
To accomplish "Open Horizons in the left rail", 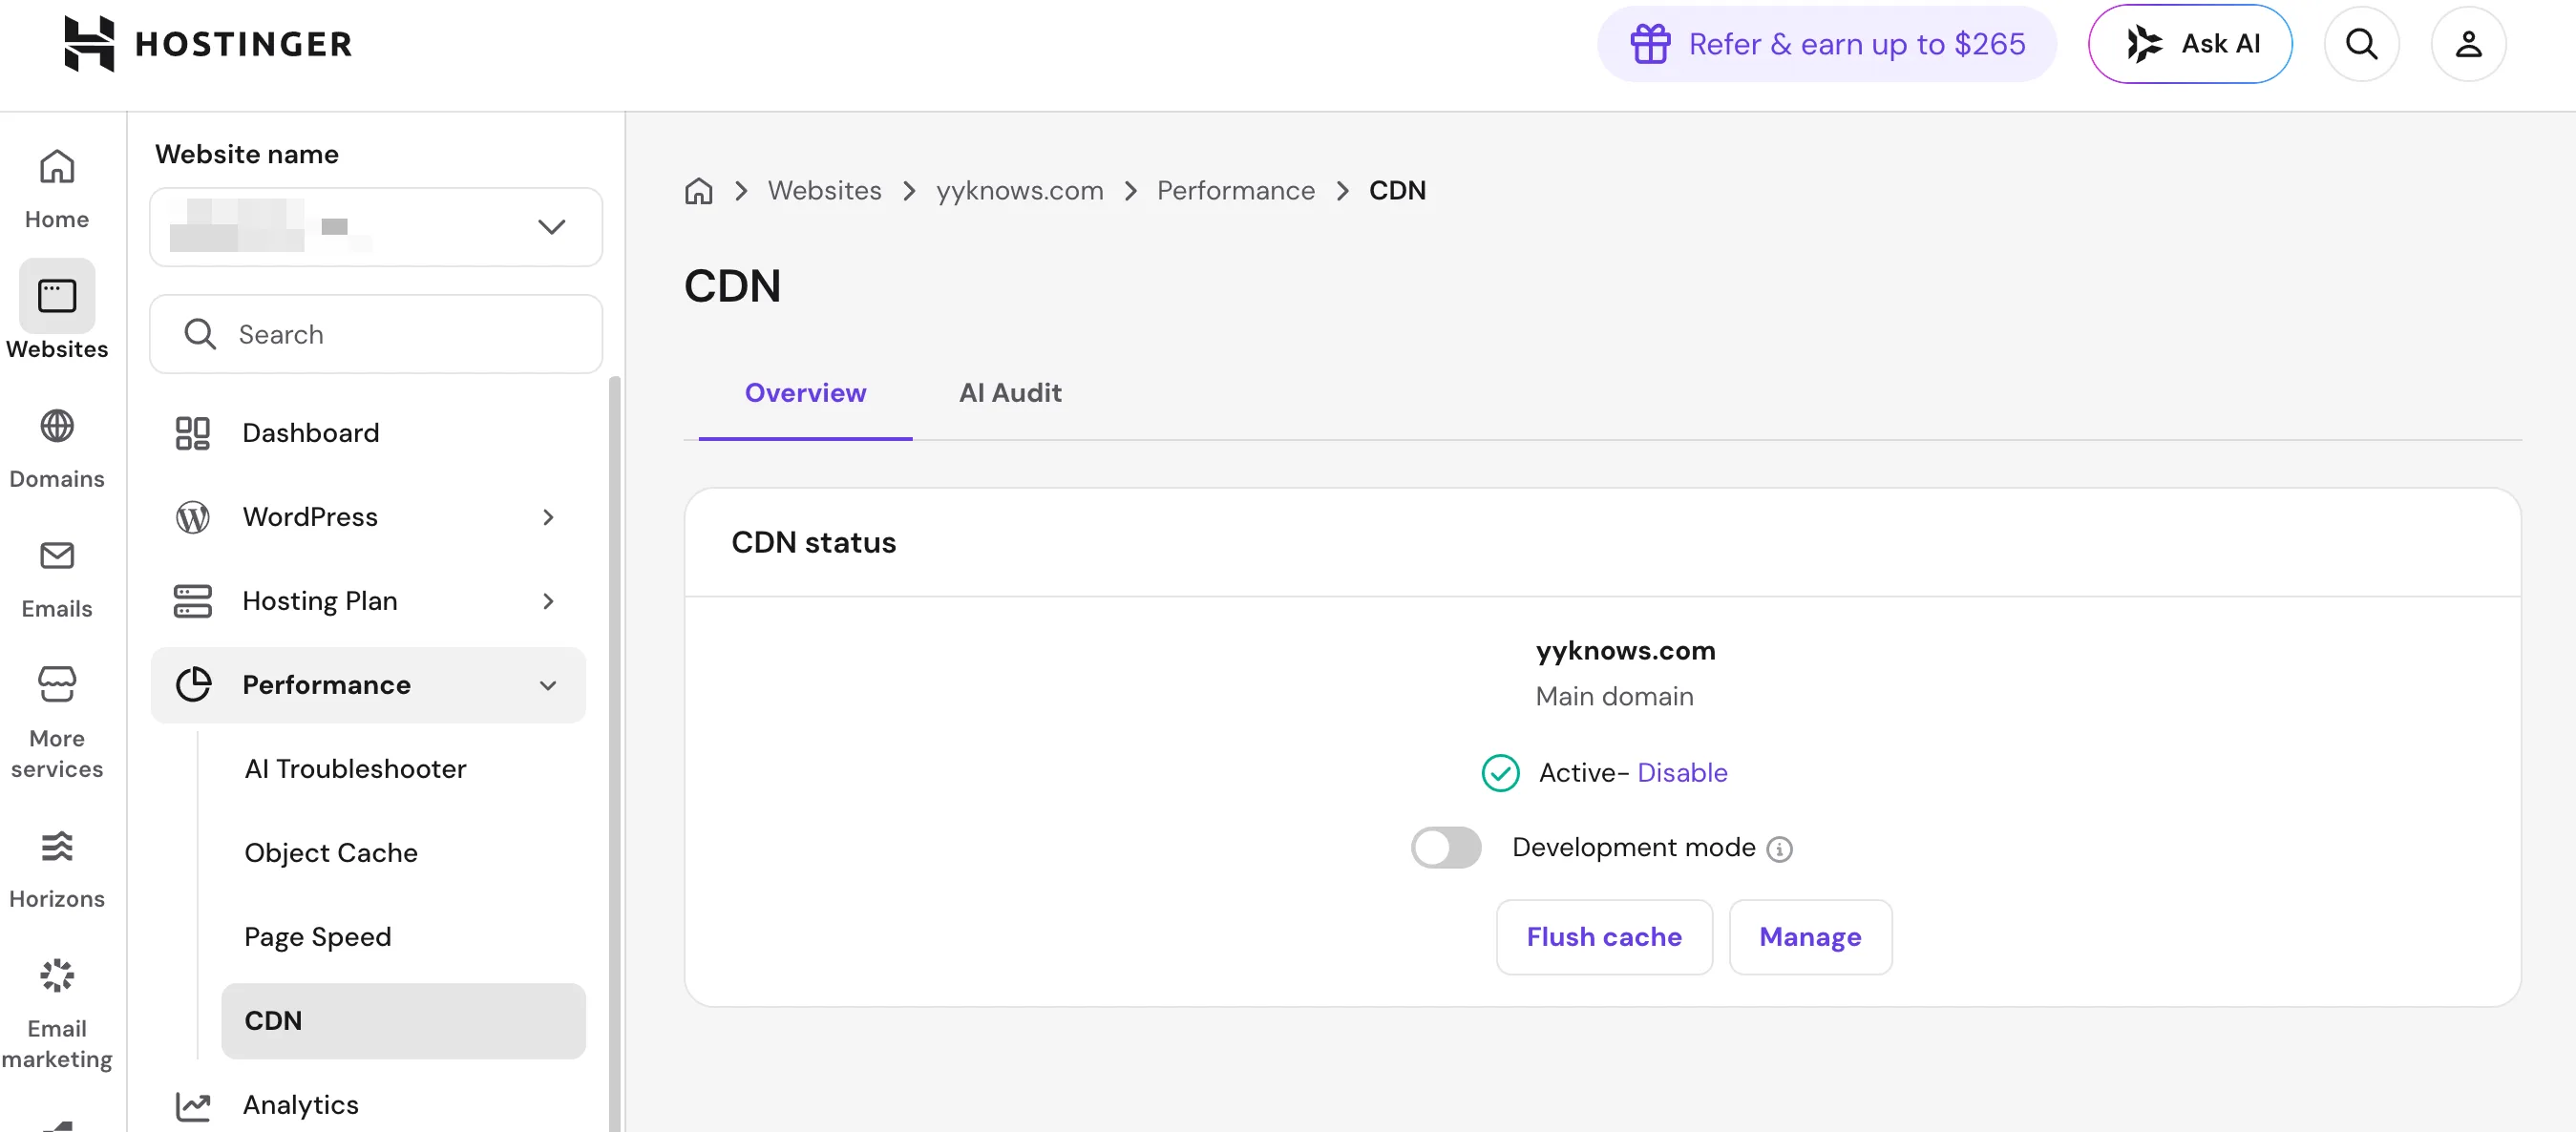I will coord(57,869).
